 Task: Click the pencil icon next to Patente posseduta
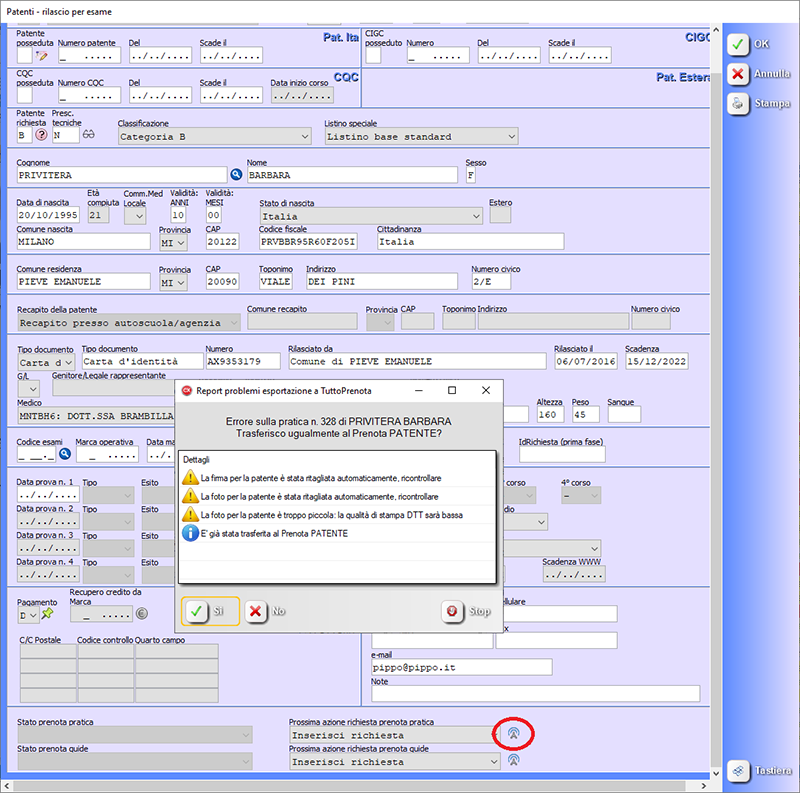click(x=42, y=56)
